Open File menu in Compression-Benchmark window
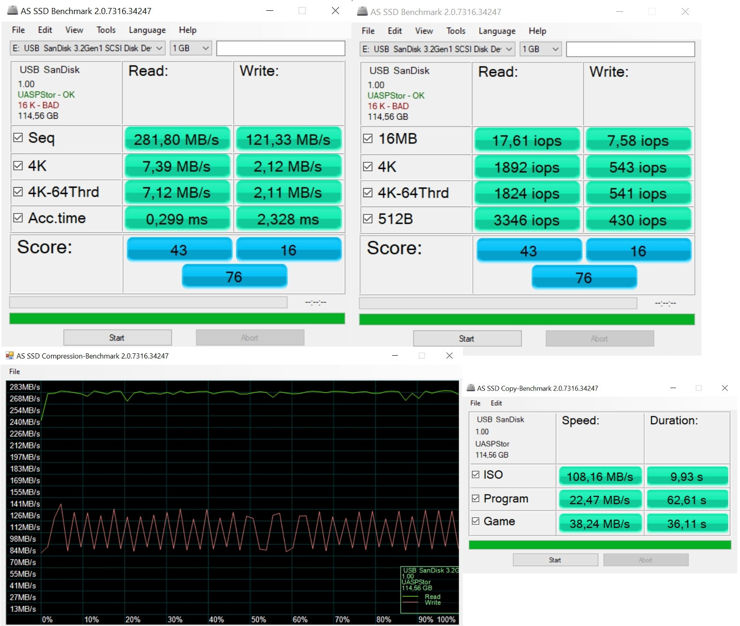 click(15, 372)
